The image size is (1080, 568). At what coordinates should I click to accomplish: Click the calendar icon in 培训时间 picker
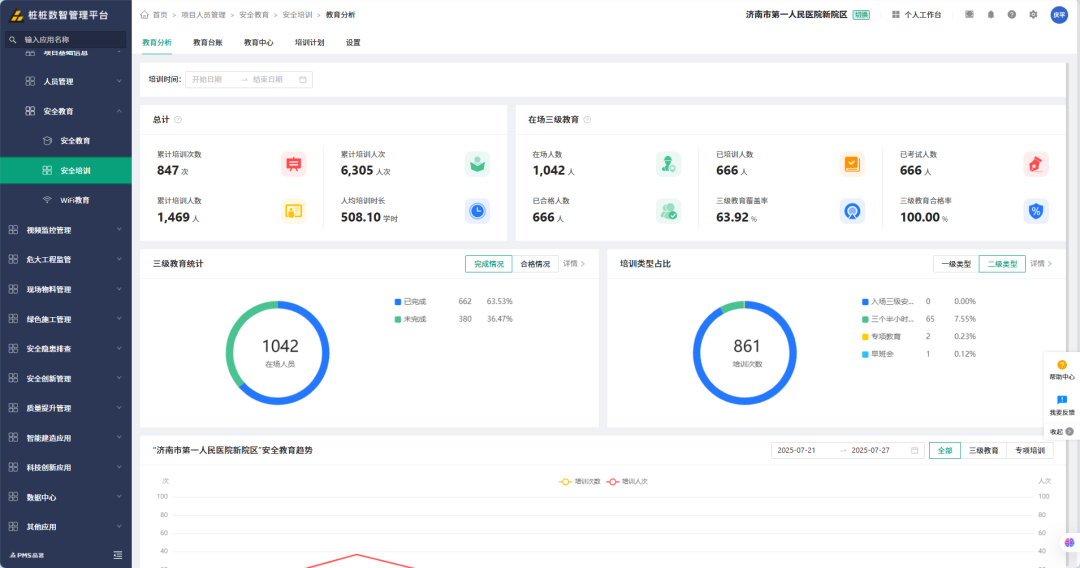[302, 80]
